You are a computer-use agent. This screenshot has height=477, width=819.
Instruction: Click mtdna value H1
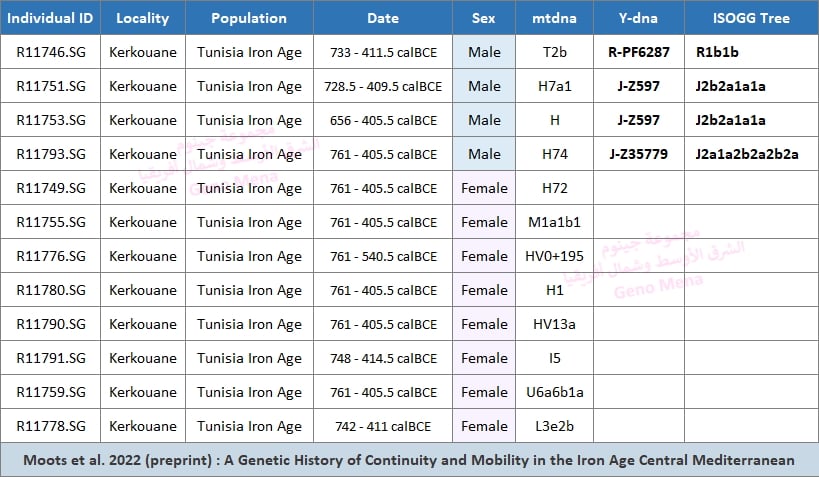pos(554,290)
